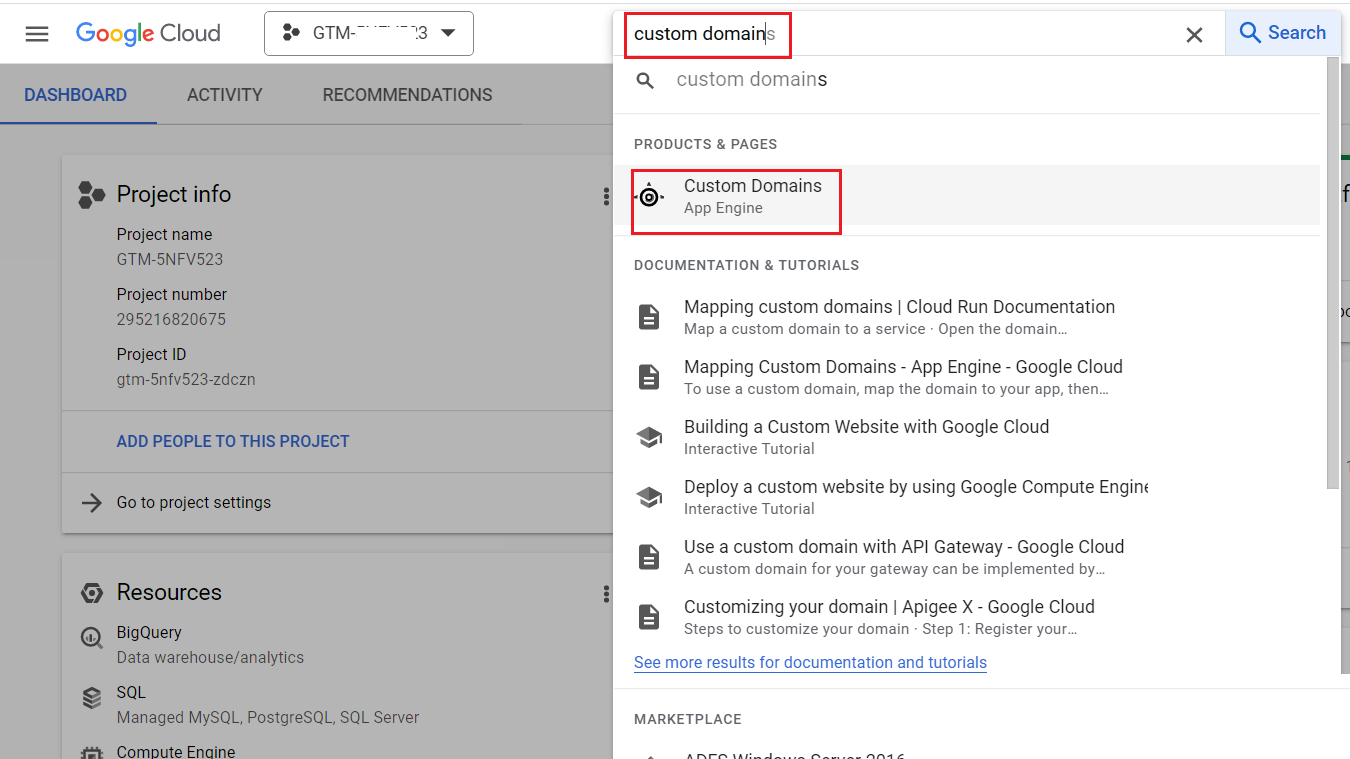The height and width of the screenshot is (759, 1350).
Task: Click the Resources card icon
Action: (x=92, y=593)
